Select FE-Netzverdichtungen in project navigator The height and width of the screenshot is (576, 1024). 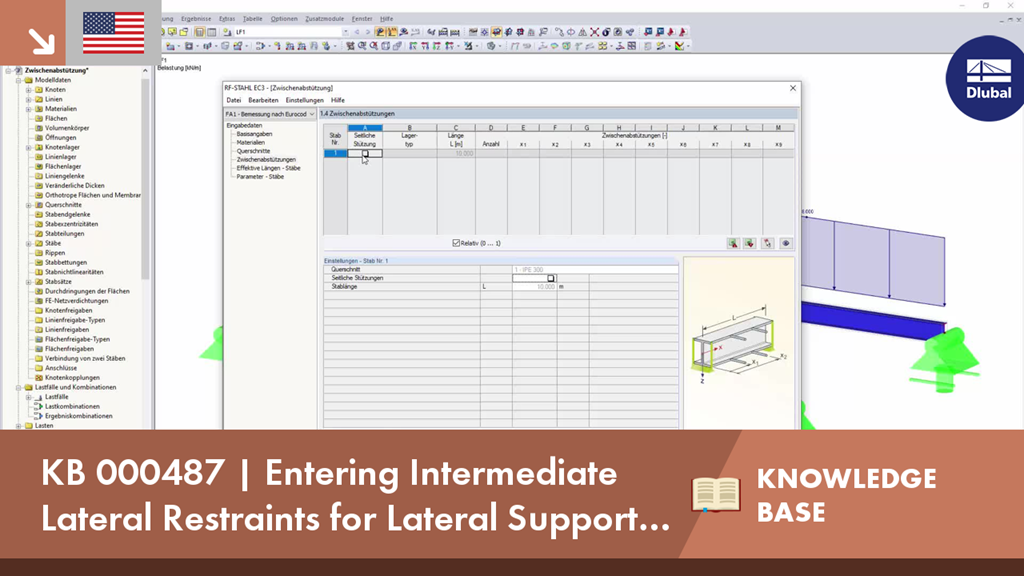coord(76,300)
